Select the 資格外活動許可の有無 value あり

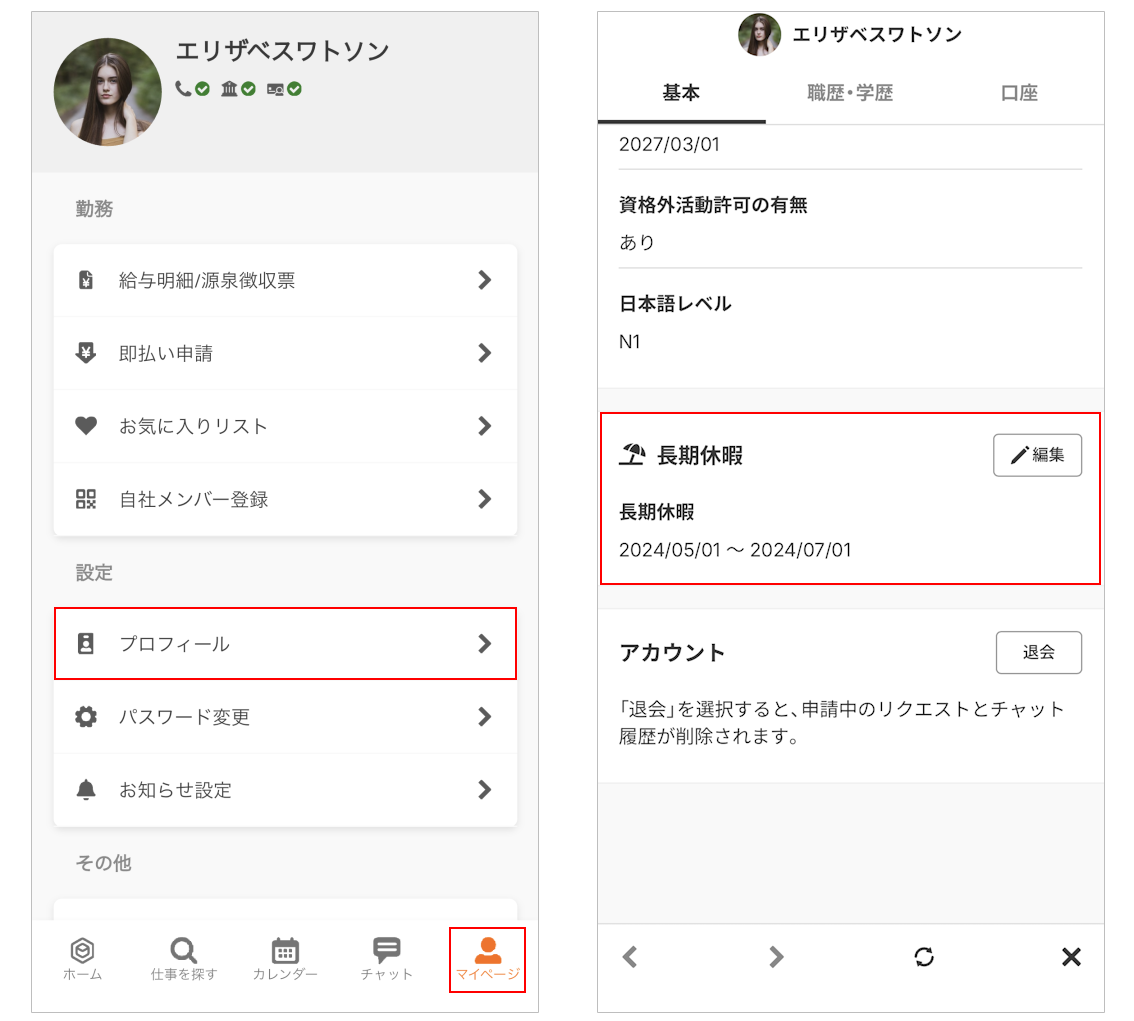click(637, 242)
